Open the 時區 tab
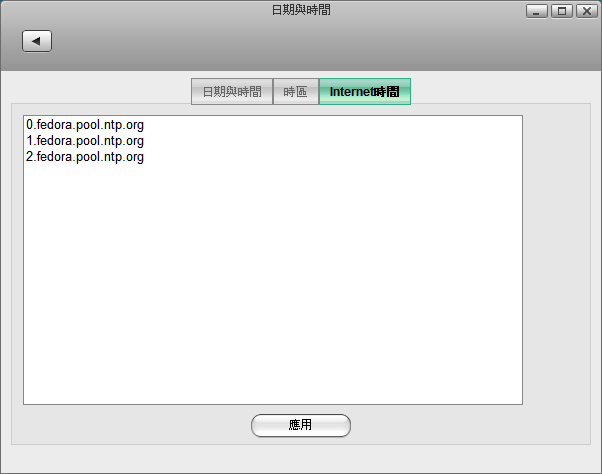602x474 pixels. tap(295, 92)
